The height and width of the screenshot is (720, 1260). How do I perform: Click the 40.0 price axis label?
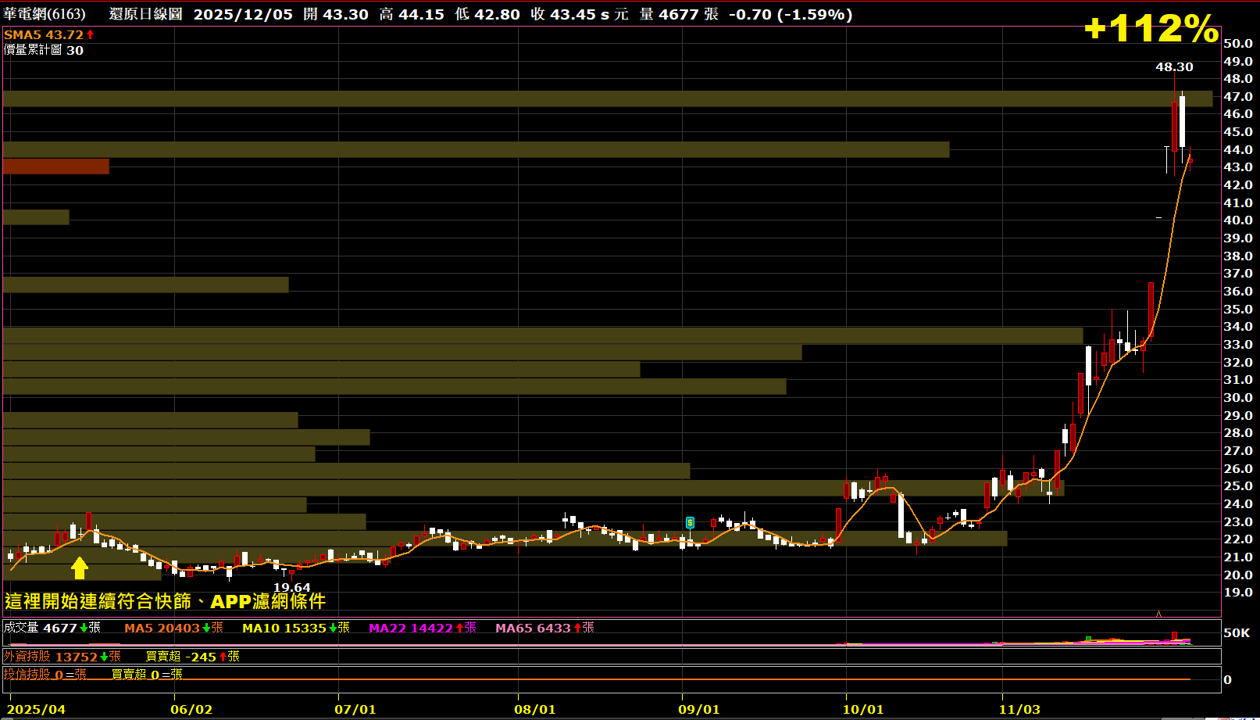[1238, 220]
